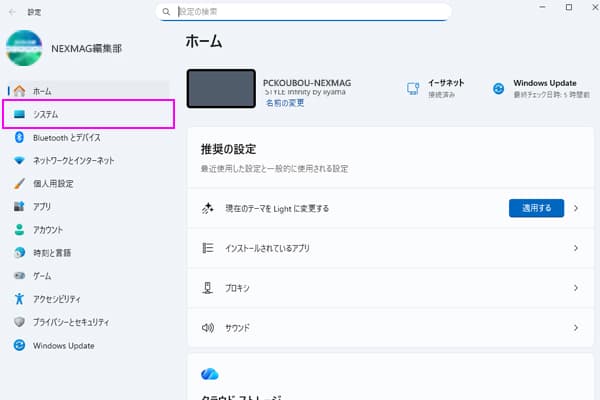600x400 pixels.
Task: Click the インストールされているアプリ text
Action: coord(267,248)
